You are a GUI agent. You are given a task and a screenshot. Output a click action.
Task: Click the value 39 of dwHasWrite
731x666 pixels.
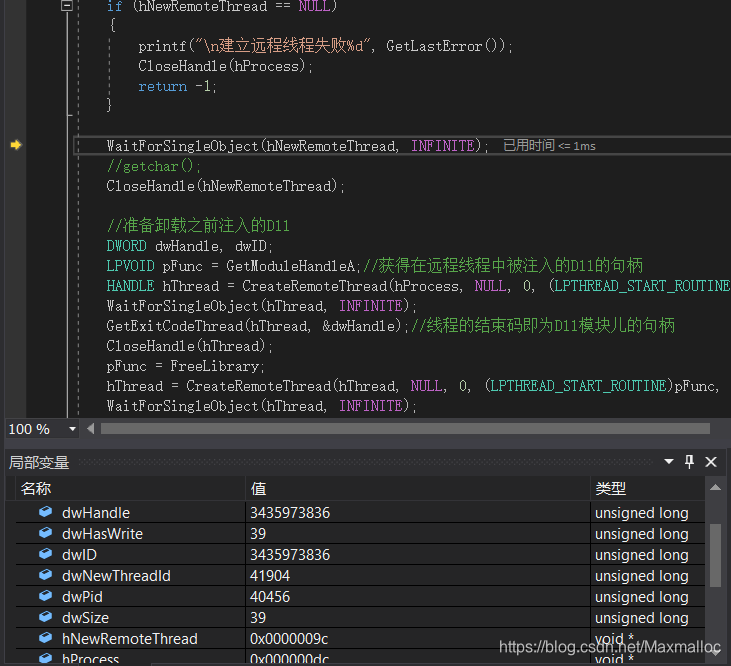pyautogui.click(x=258, y=534)
